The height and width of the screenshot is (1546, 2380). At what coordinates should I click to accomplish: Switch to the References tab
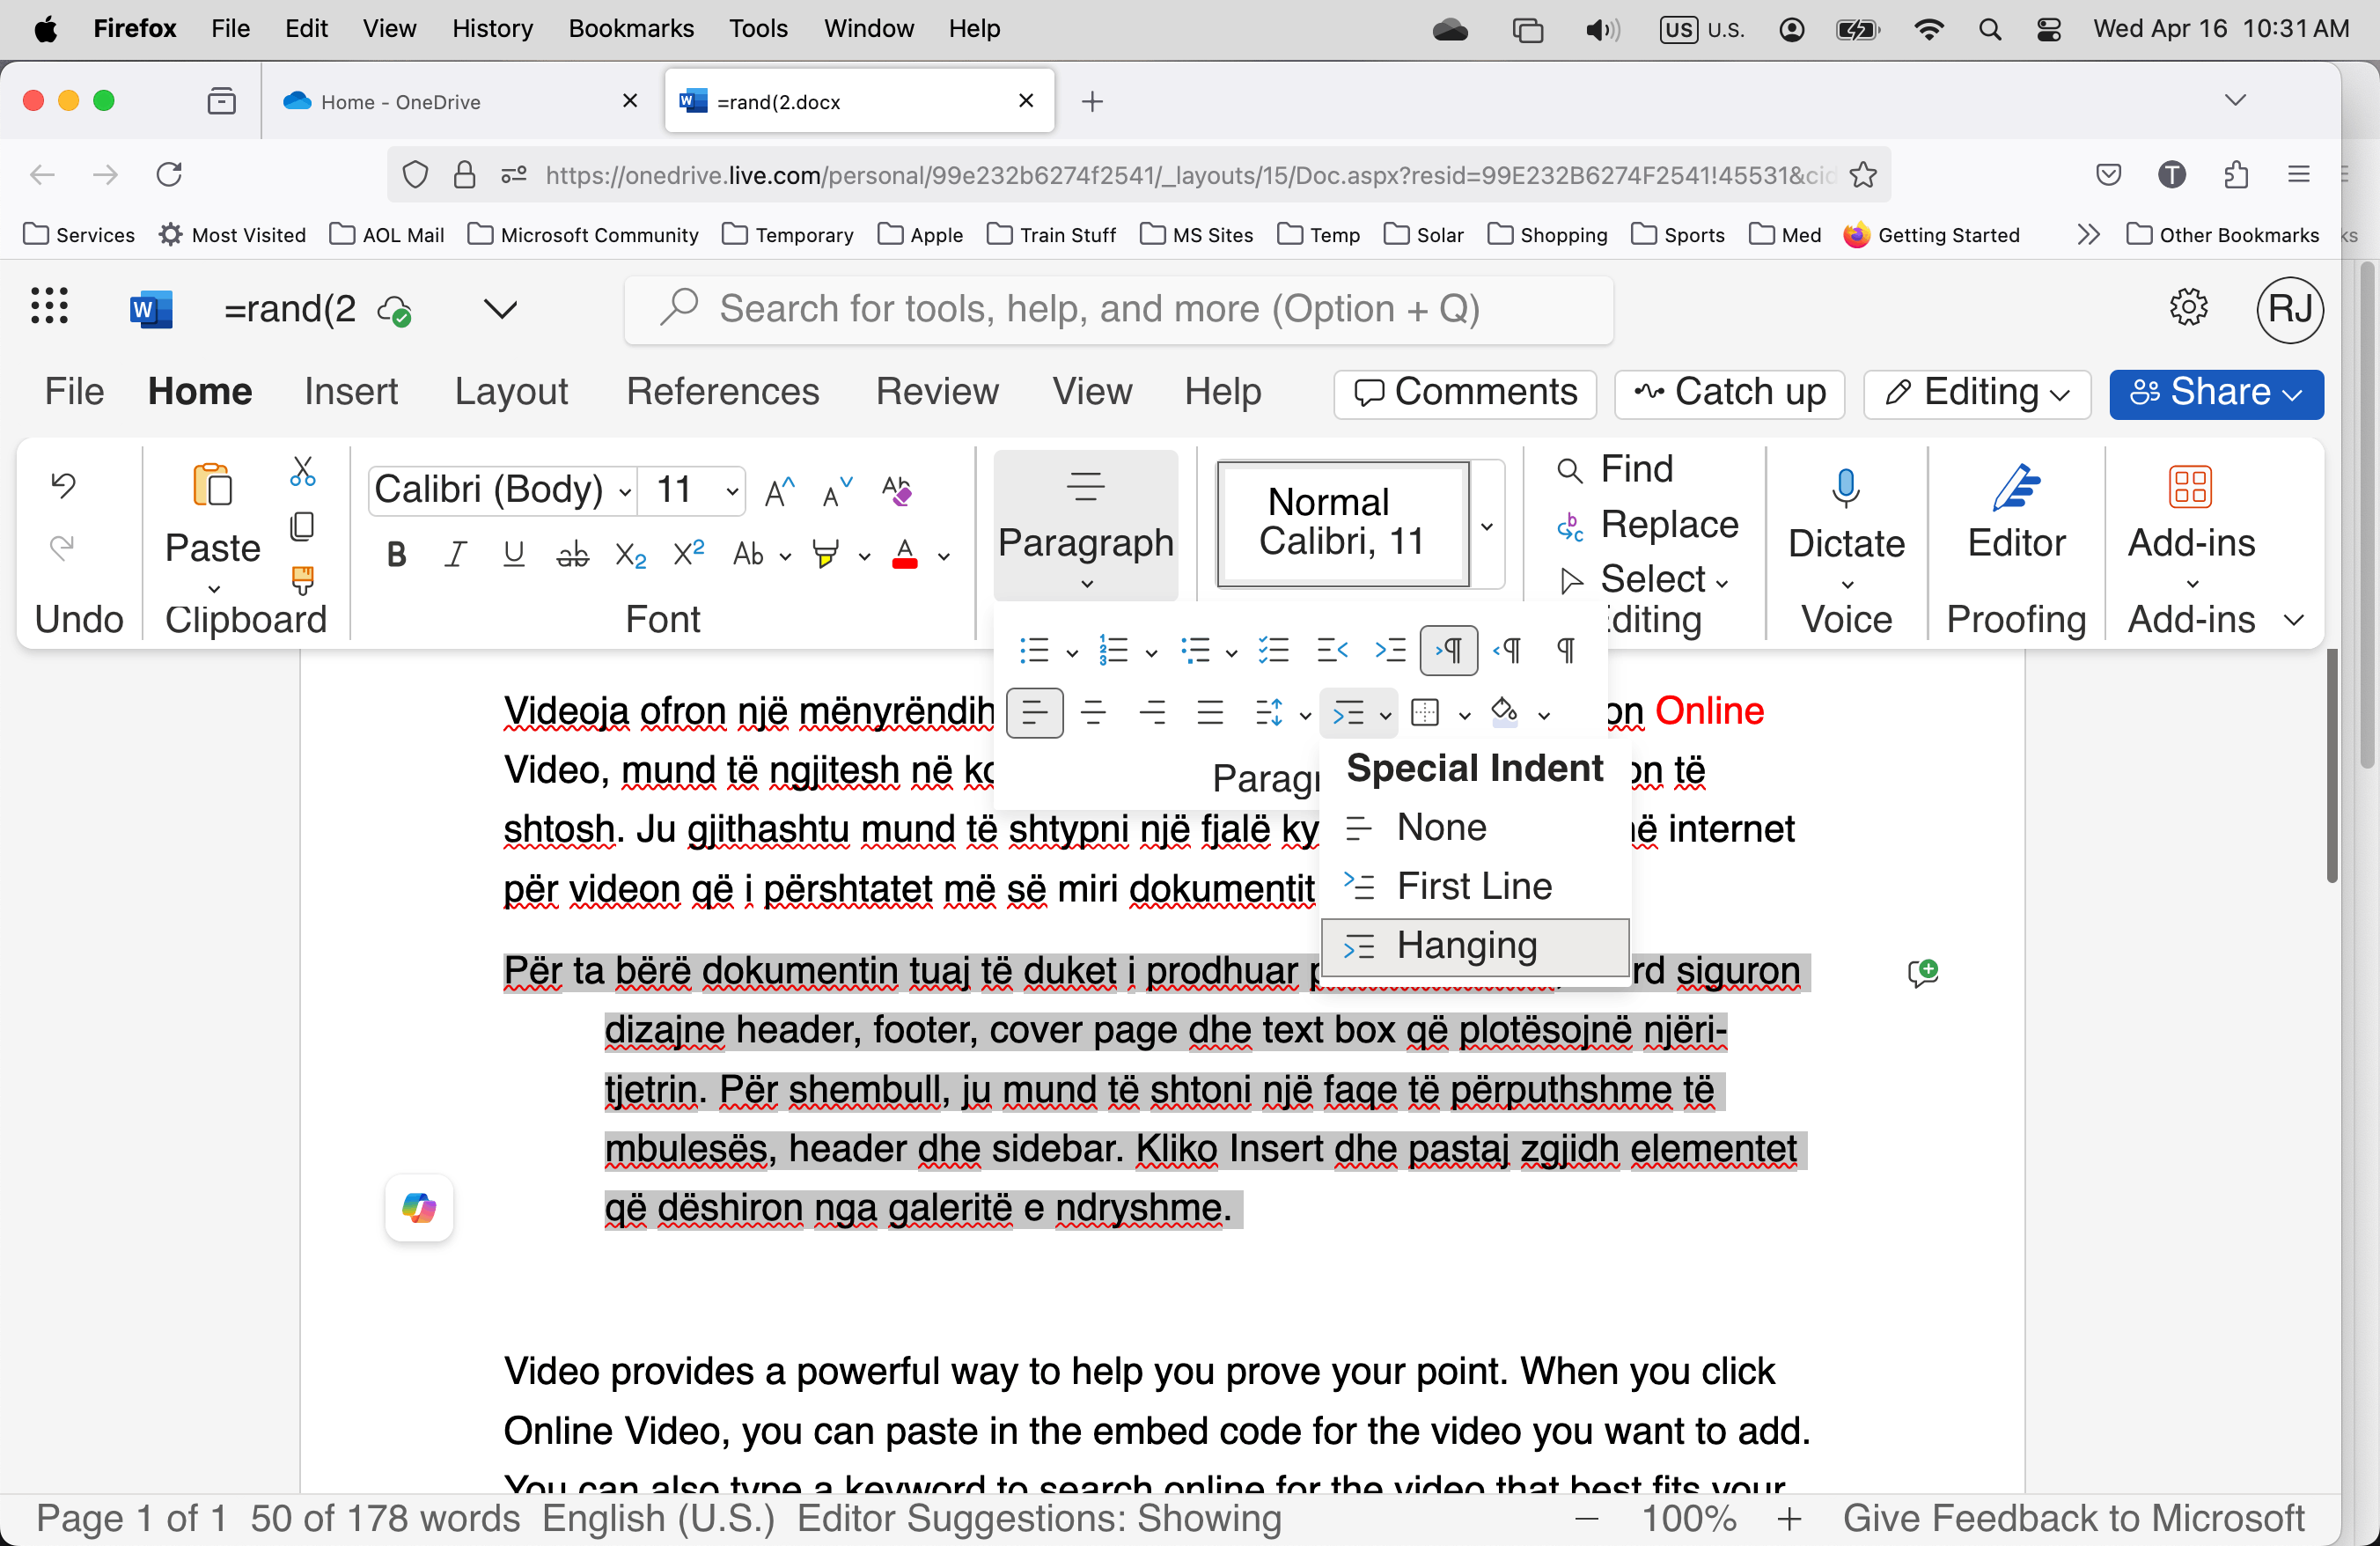click(x=722, y=391)
